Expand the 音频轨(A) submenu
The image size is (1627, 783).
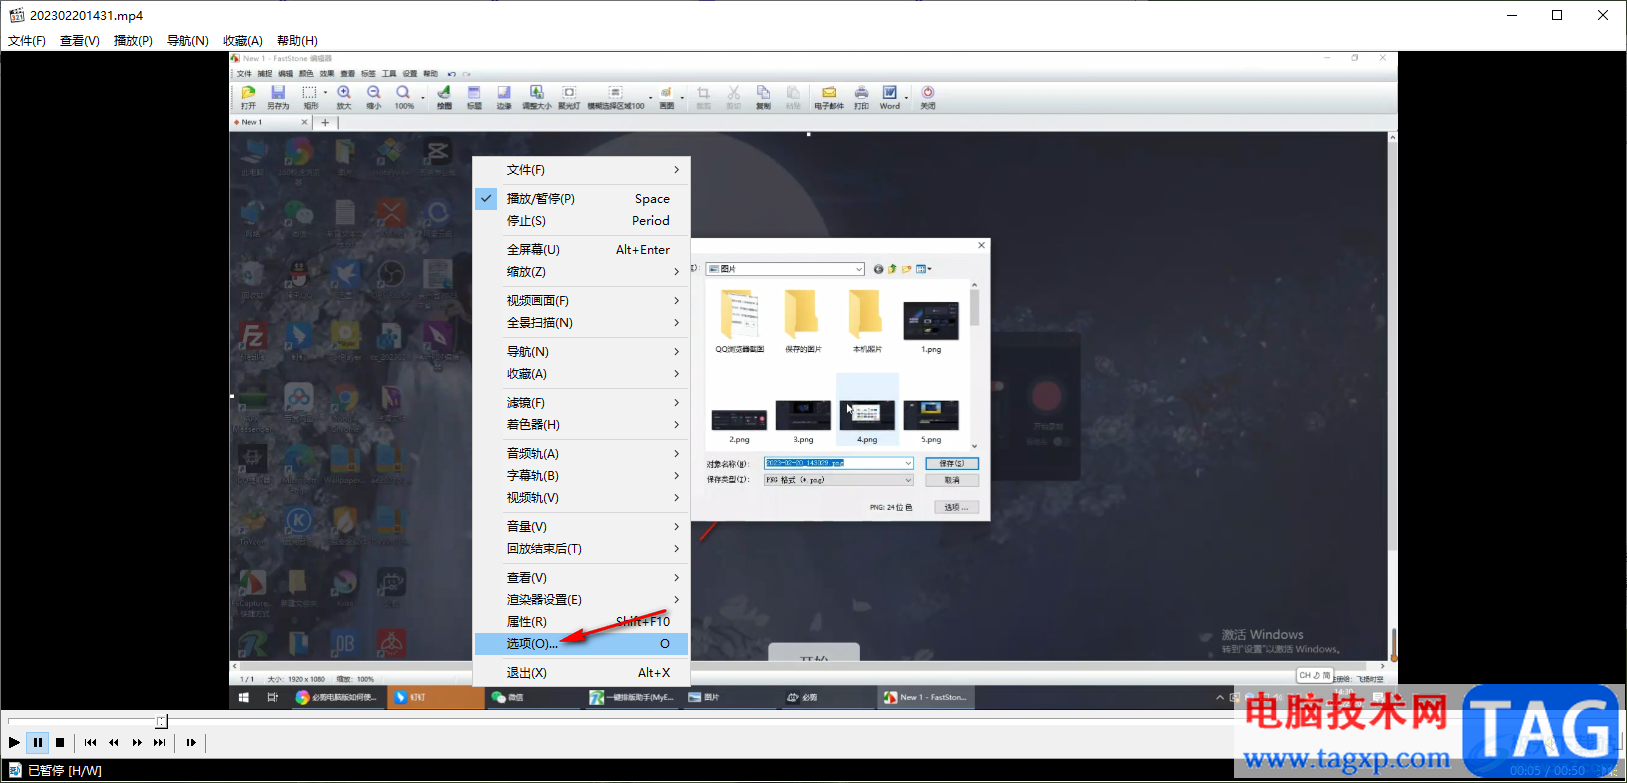coord(582,454)
